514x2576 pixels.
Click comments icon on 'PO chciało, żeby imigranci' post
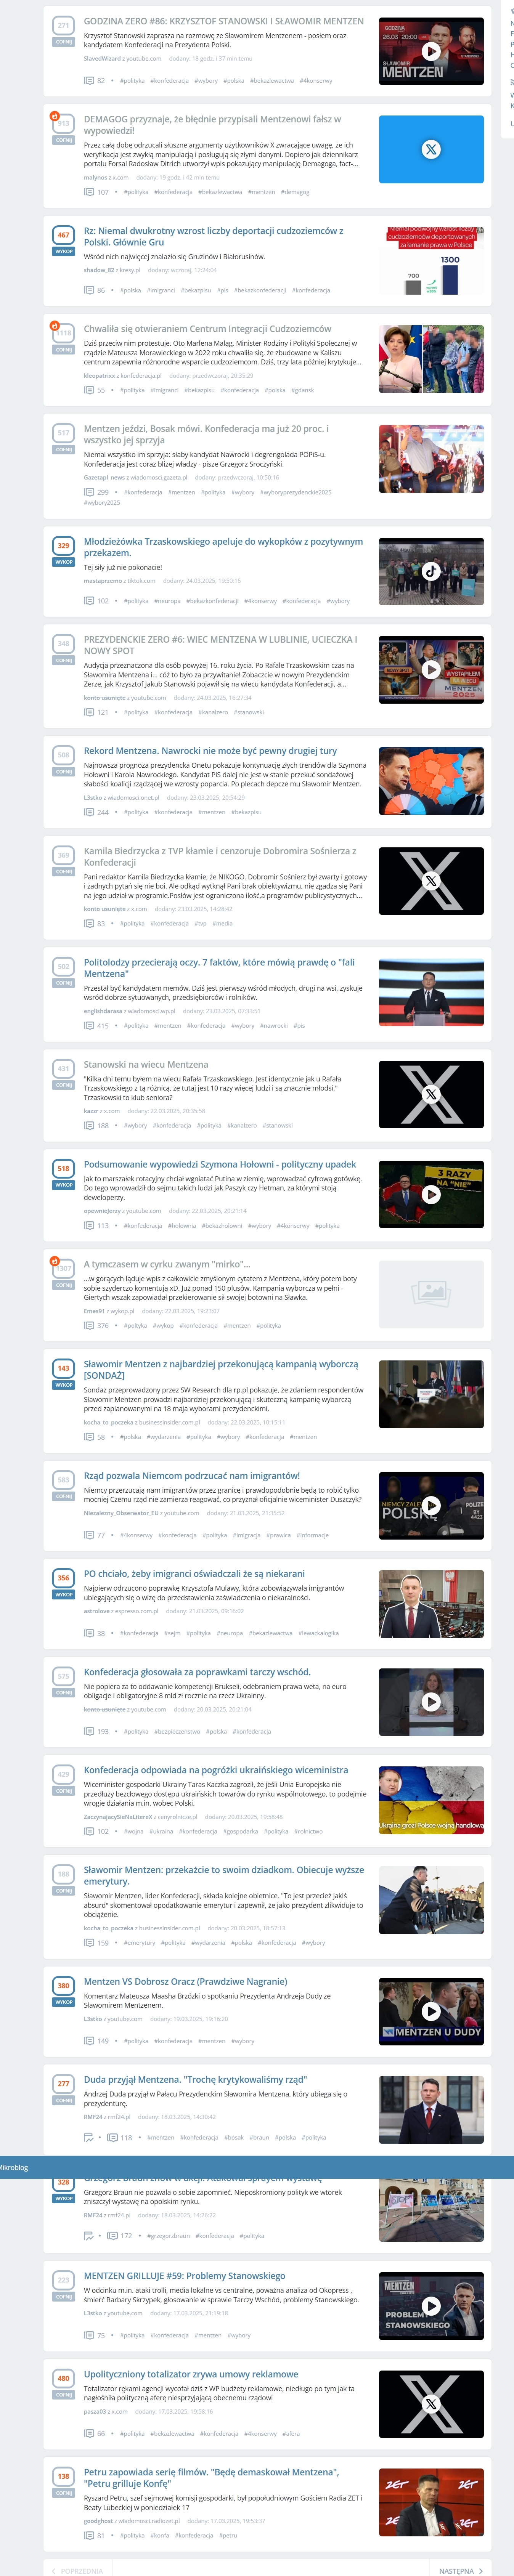coord(89,1633)
